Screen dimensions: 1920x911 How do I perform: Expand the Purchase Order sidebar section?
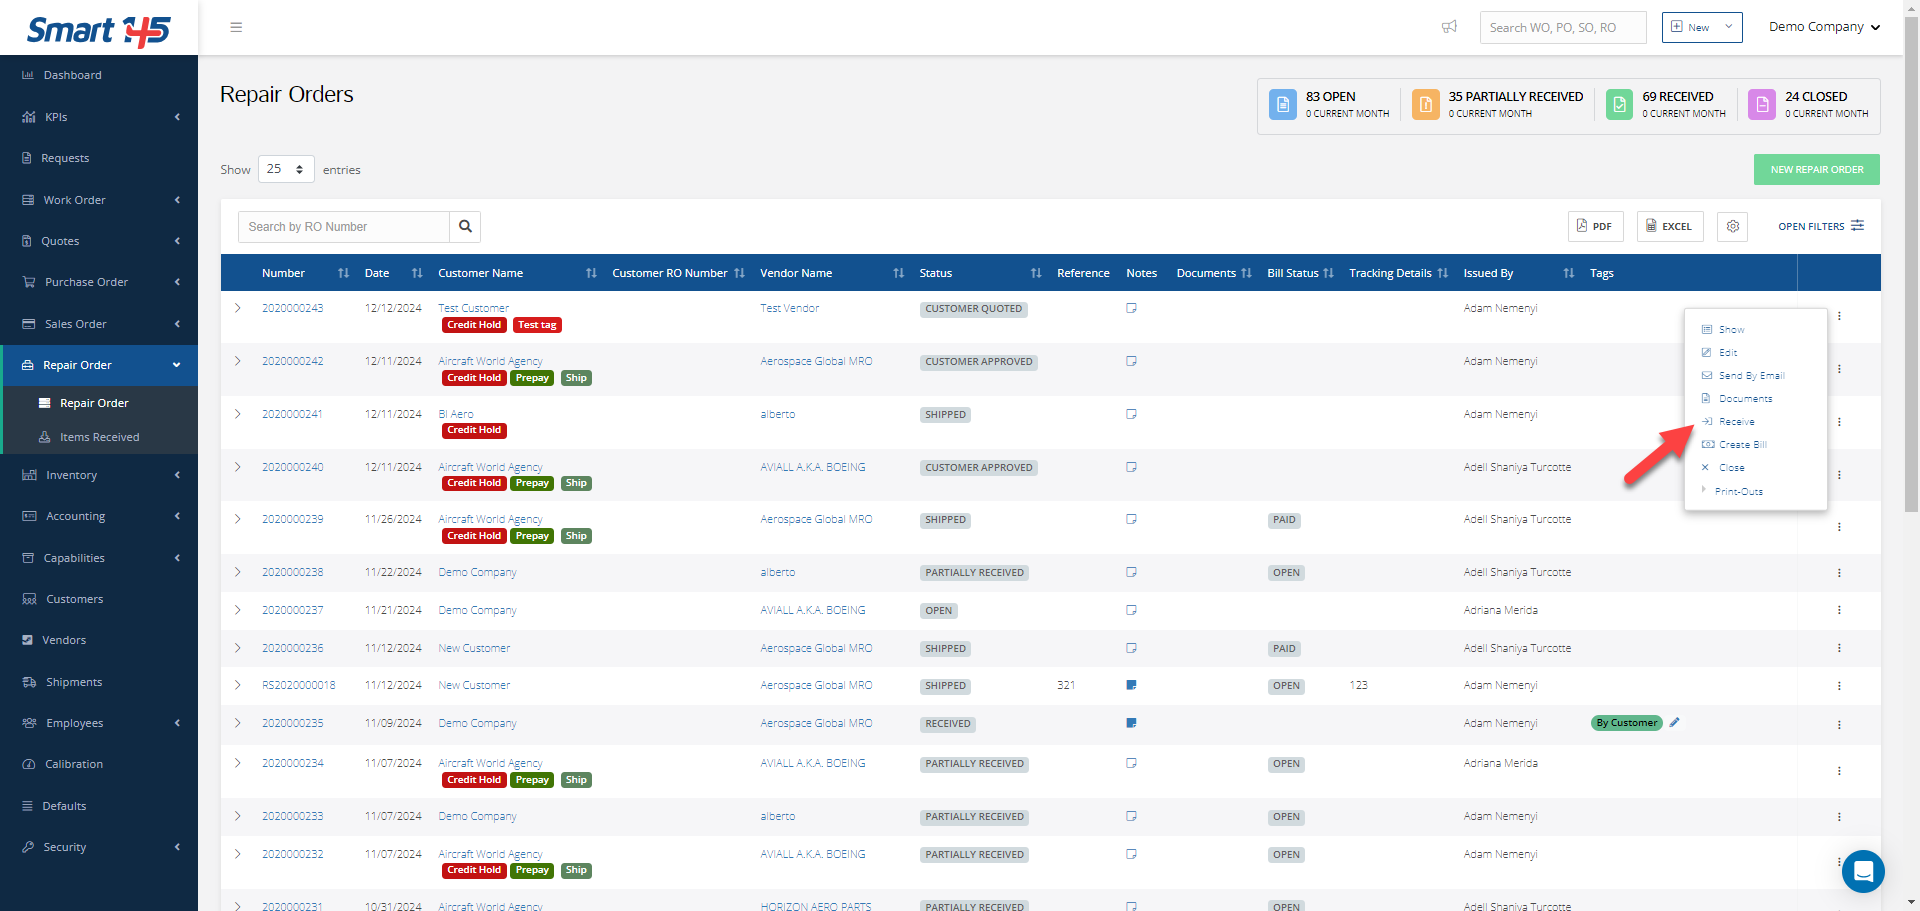point(99,282)
